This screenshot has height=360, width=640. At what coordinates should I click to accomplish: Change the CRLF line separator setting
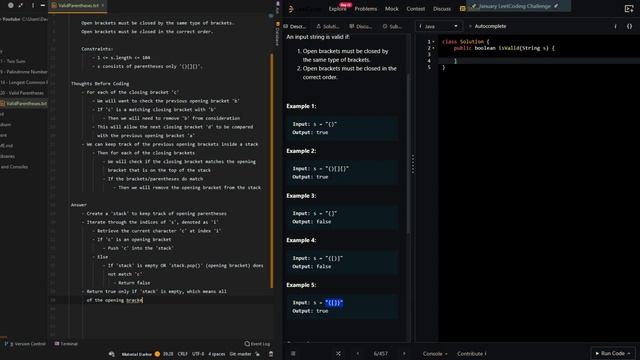[182, 354]
